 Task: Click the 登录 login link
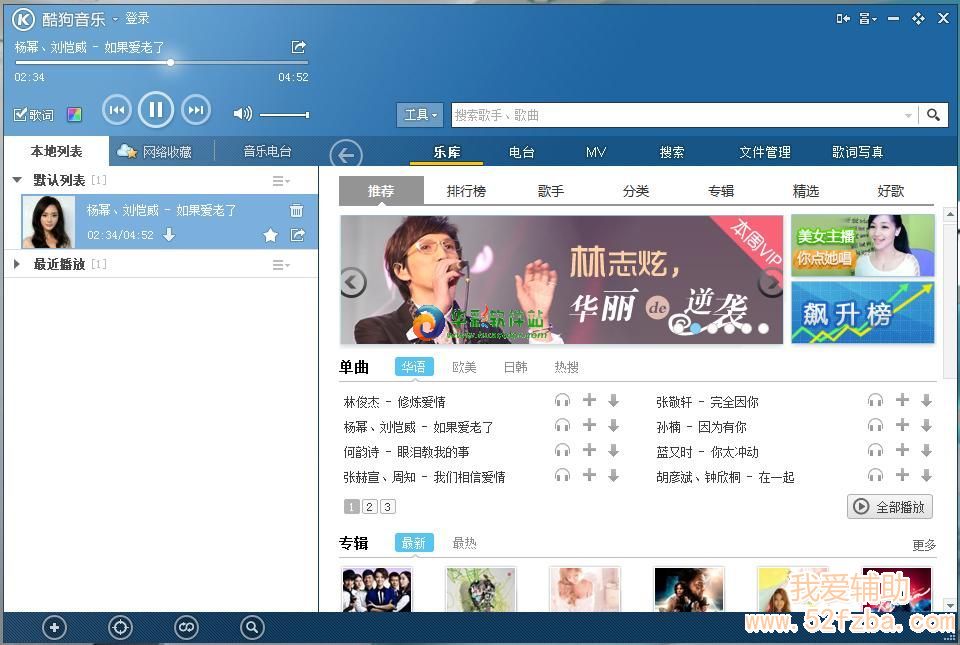point(137,18)
